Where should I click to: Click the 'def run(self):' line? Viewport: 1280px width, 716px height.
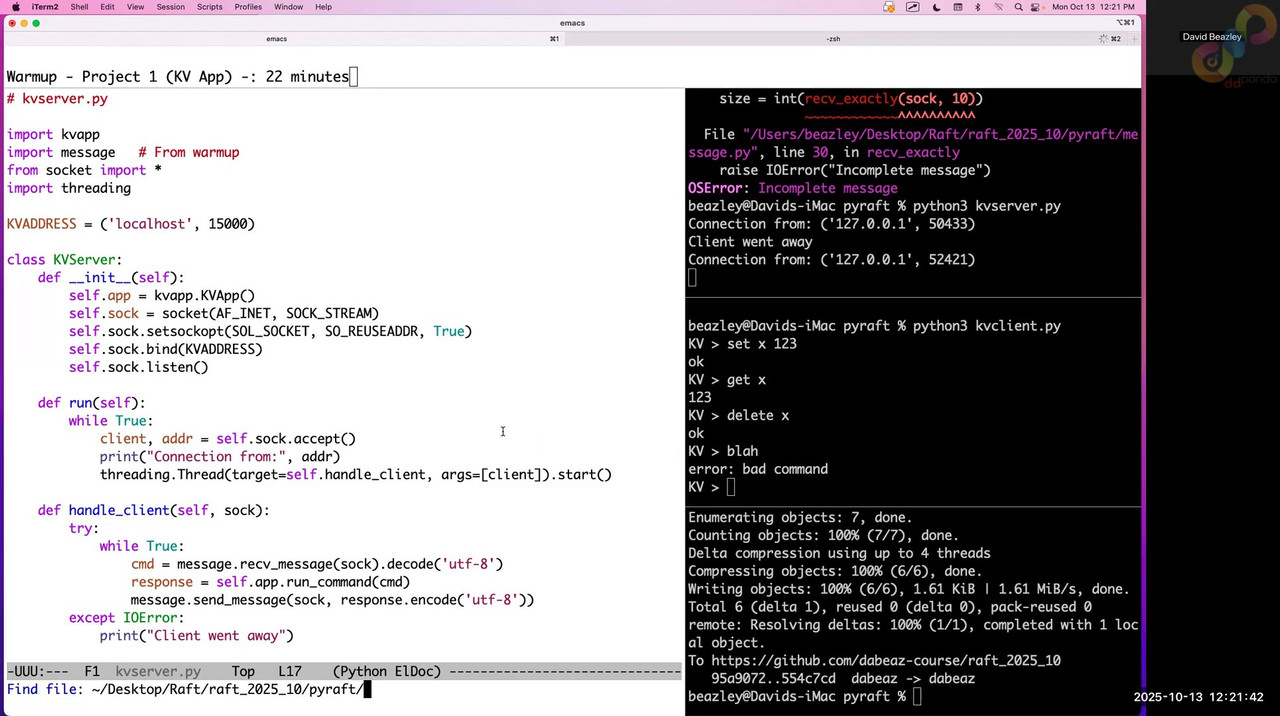[x=91, y=403]
